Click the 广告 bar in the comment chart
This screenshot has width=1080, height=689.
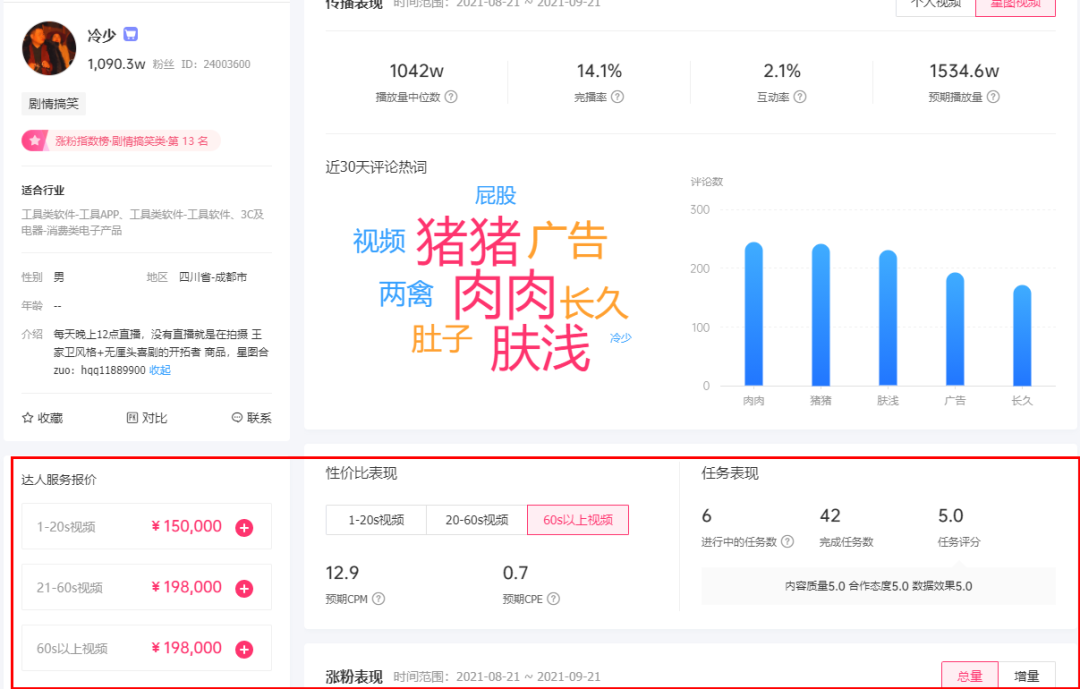955,329
